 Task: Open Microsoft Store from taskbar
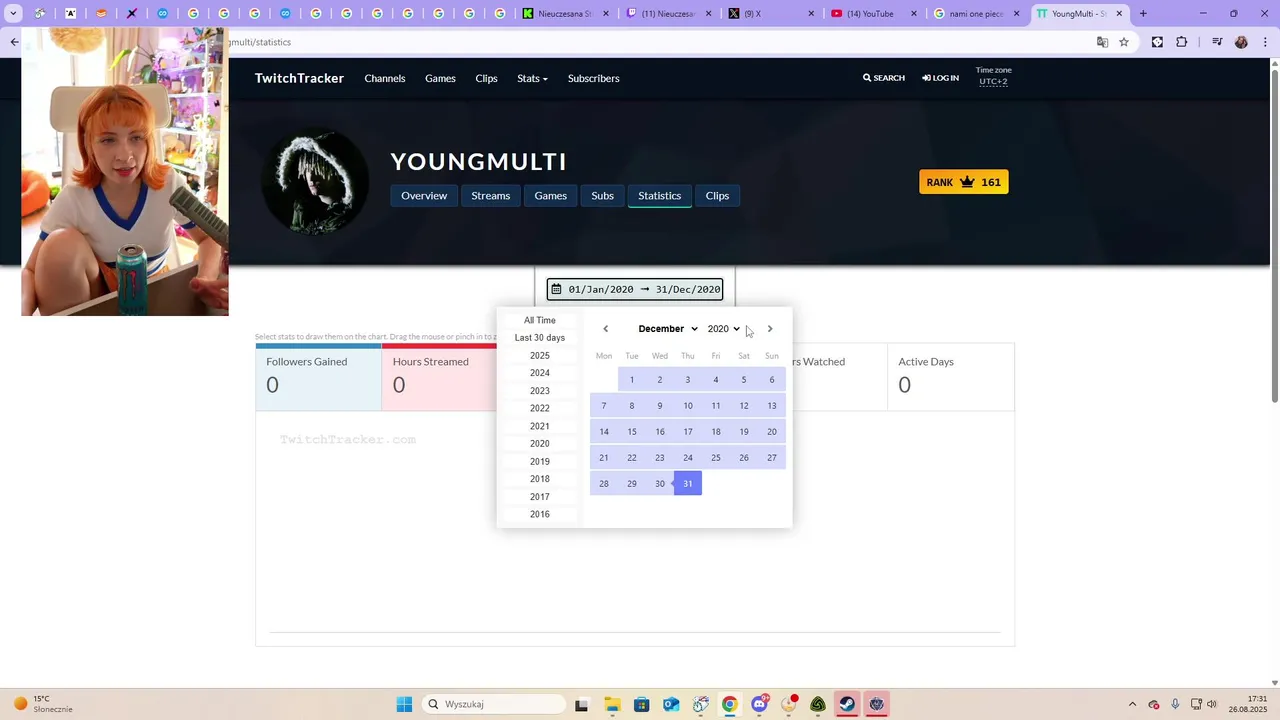(x=642, y=704)
